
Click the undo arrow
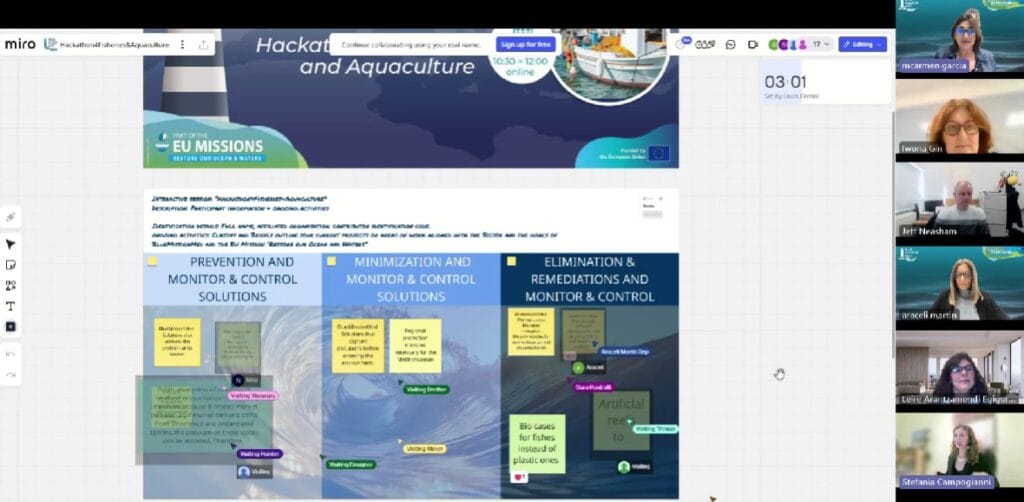pyautogui.click(x=11, y=353)
